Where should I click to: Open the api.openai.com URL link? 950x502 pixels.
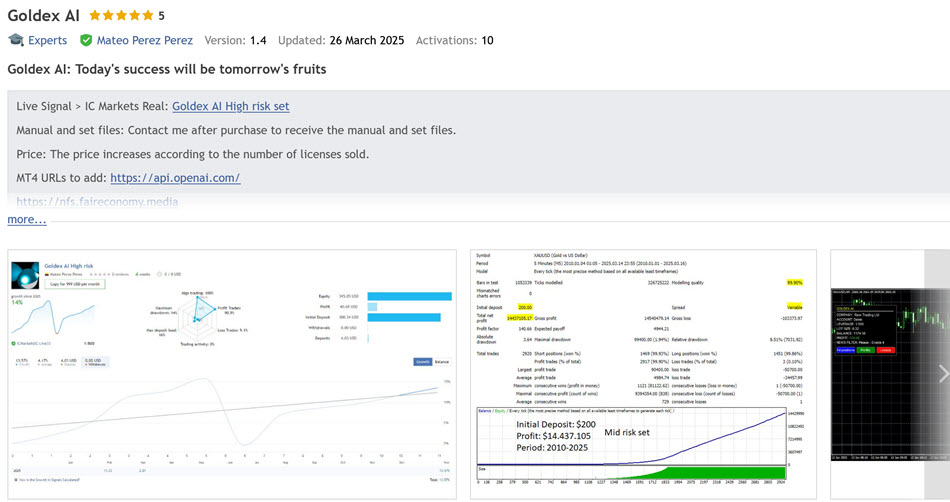[175, 178]
